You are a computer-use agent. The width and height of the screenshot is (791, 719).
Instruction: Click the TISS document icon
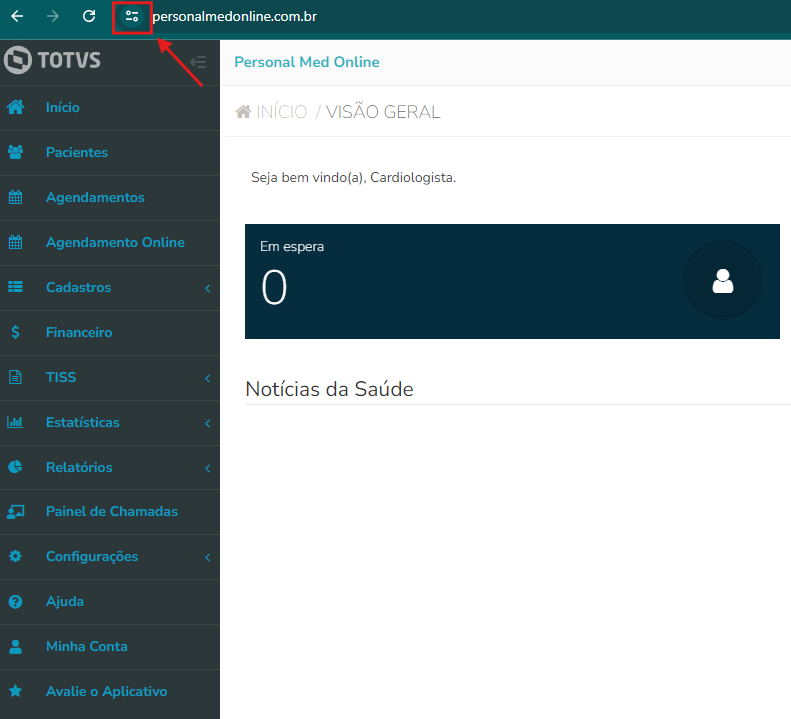tap(15, 377)
